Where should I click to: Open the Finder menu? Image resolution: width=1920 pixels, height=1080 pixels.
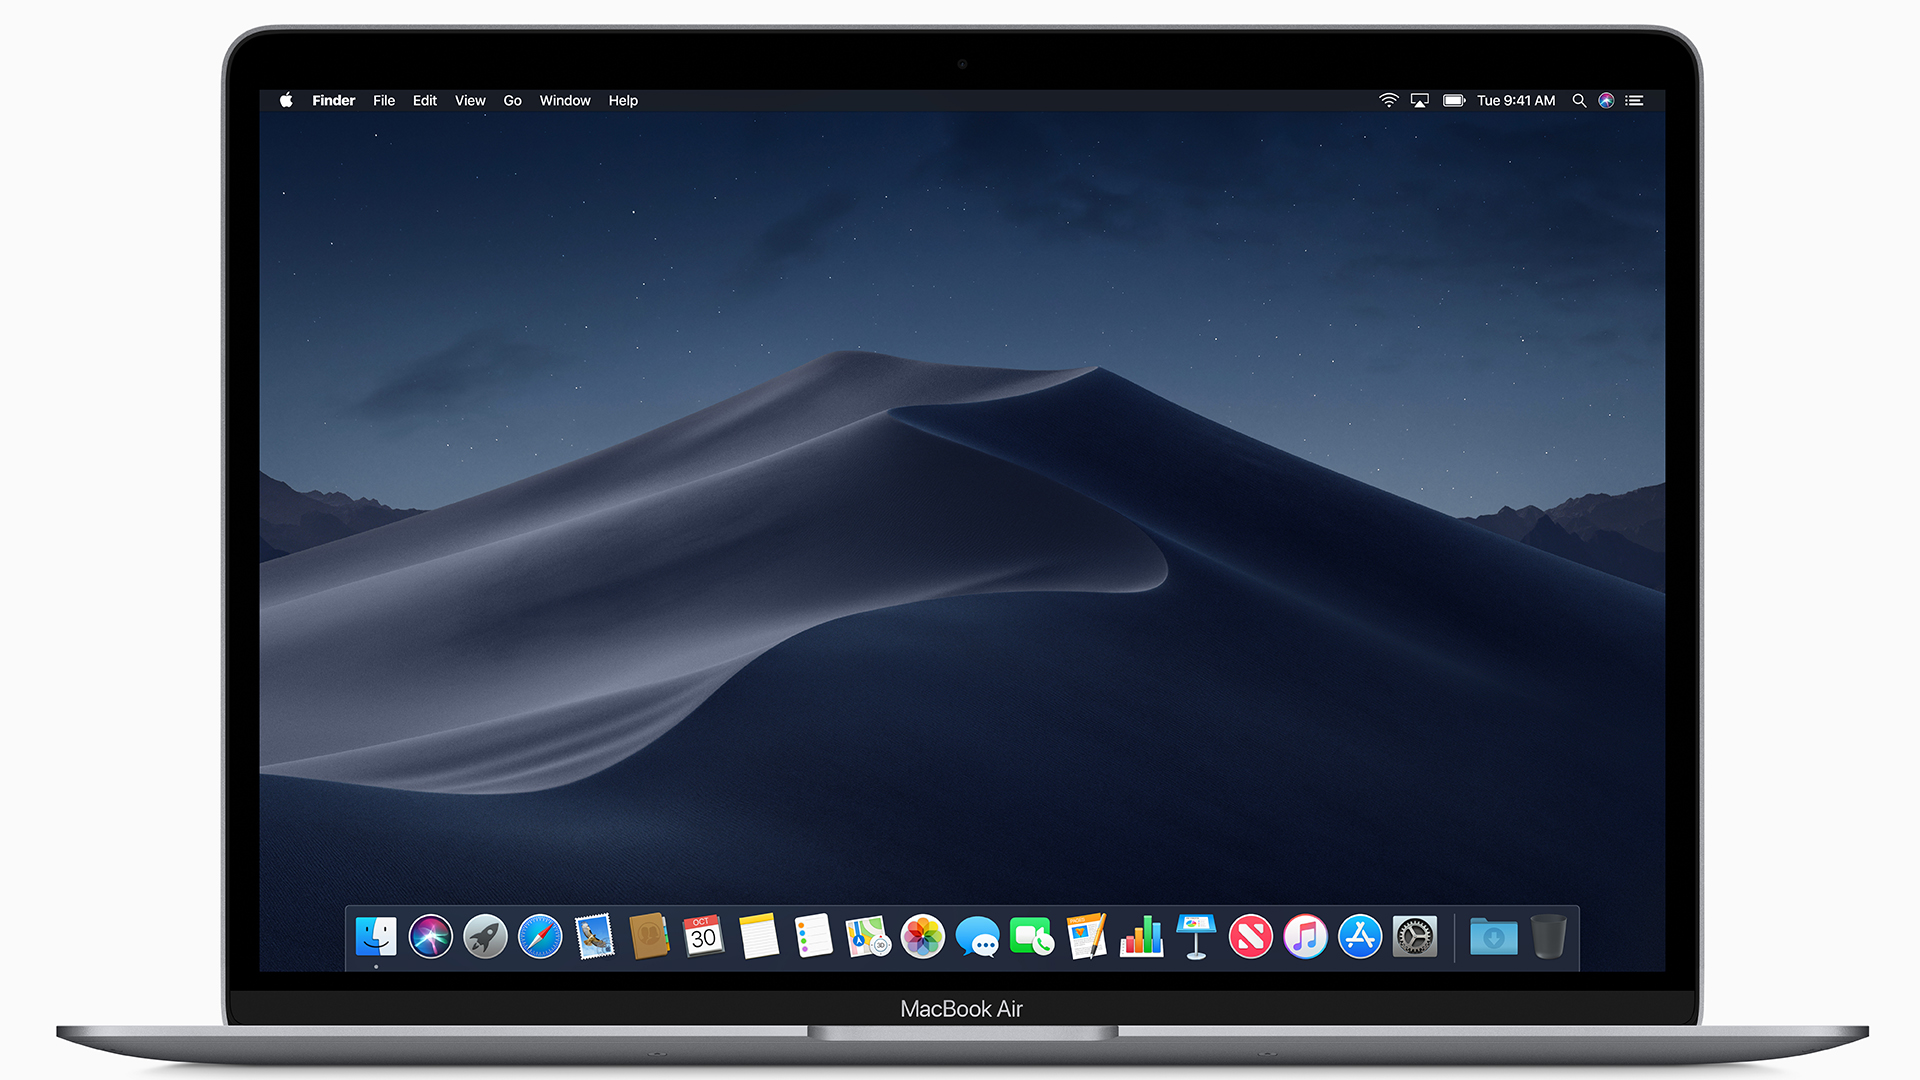333,101
